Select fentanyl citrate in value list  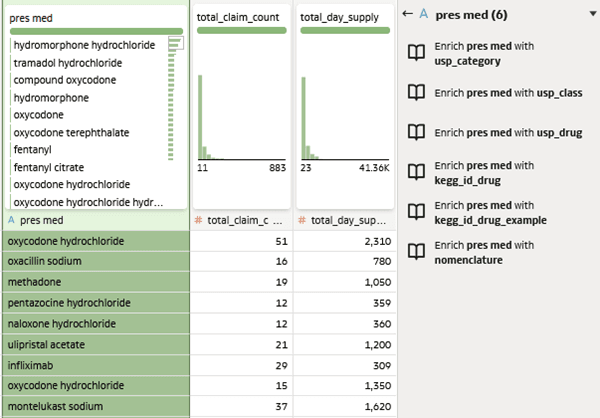tap(49, 167)
